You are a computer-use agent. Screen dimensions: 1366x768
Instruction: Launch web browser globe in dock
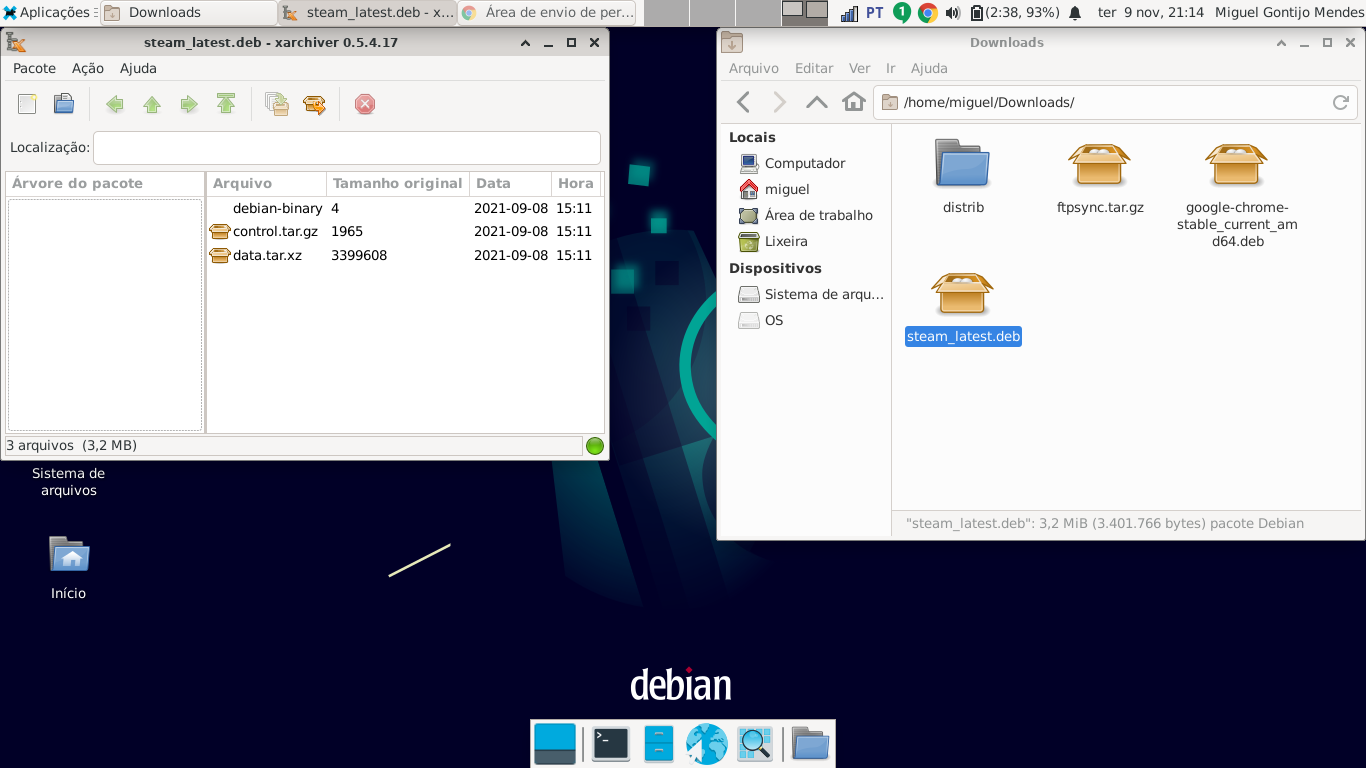coord(707,743)
